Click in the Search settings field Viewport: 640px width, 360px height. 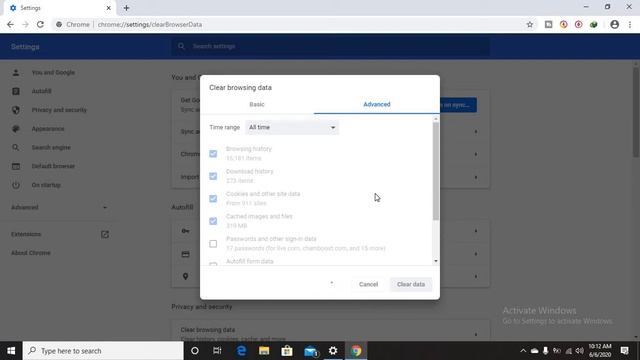tap(331, 46)
